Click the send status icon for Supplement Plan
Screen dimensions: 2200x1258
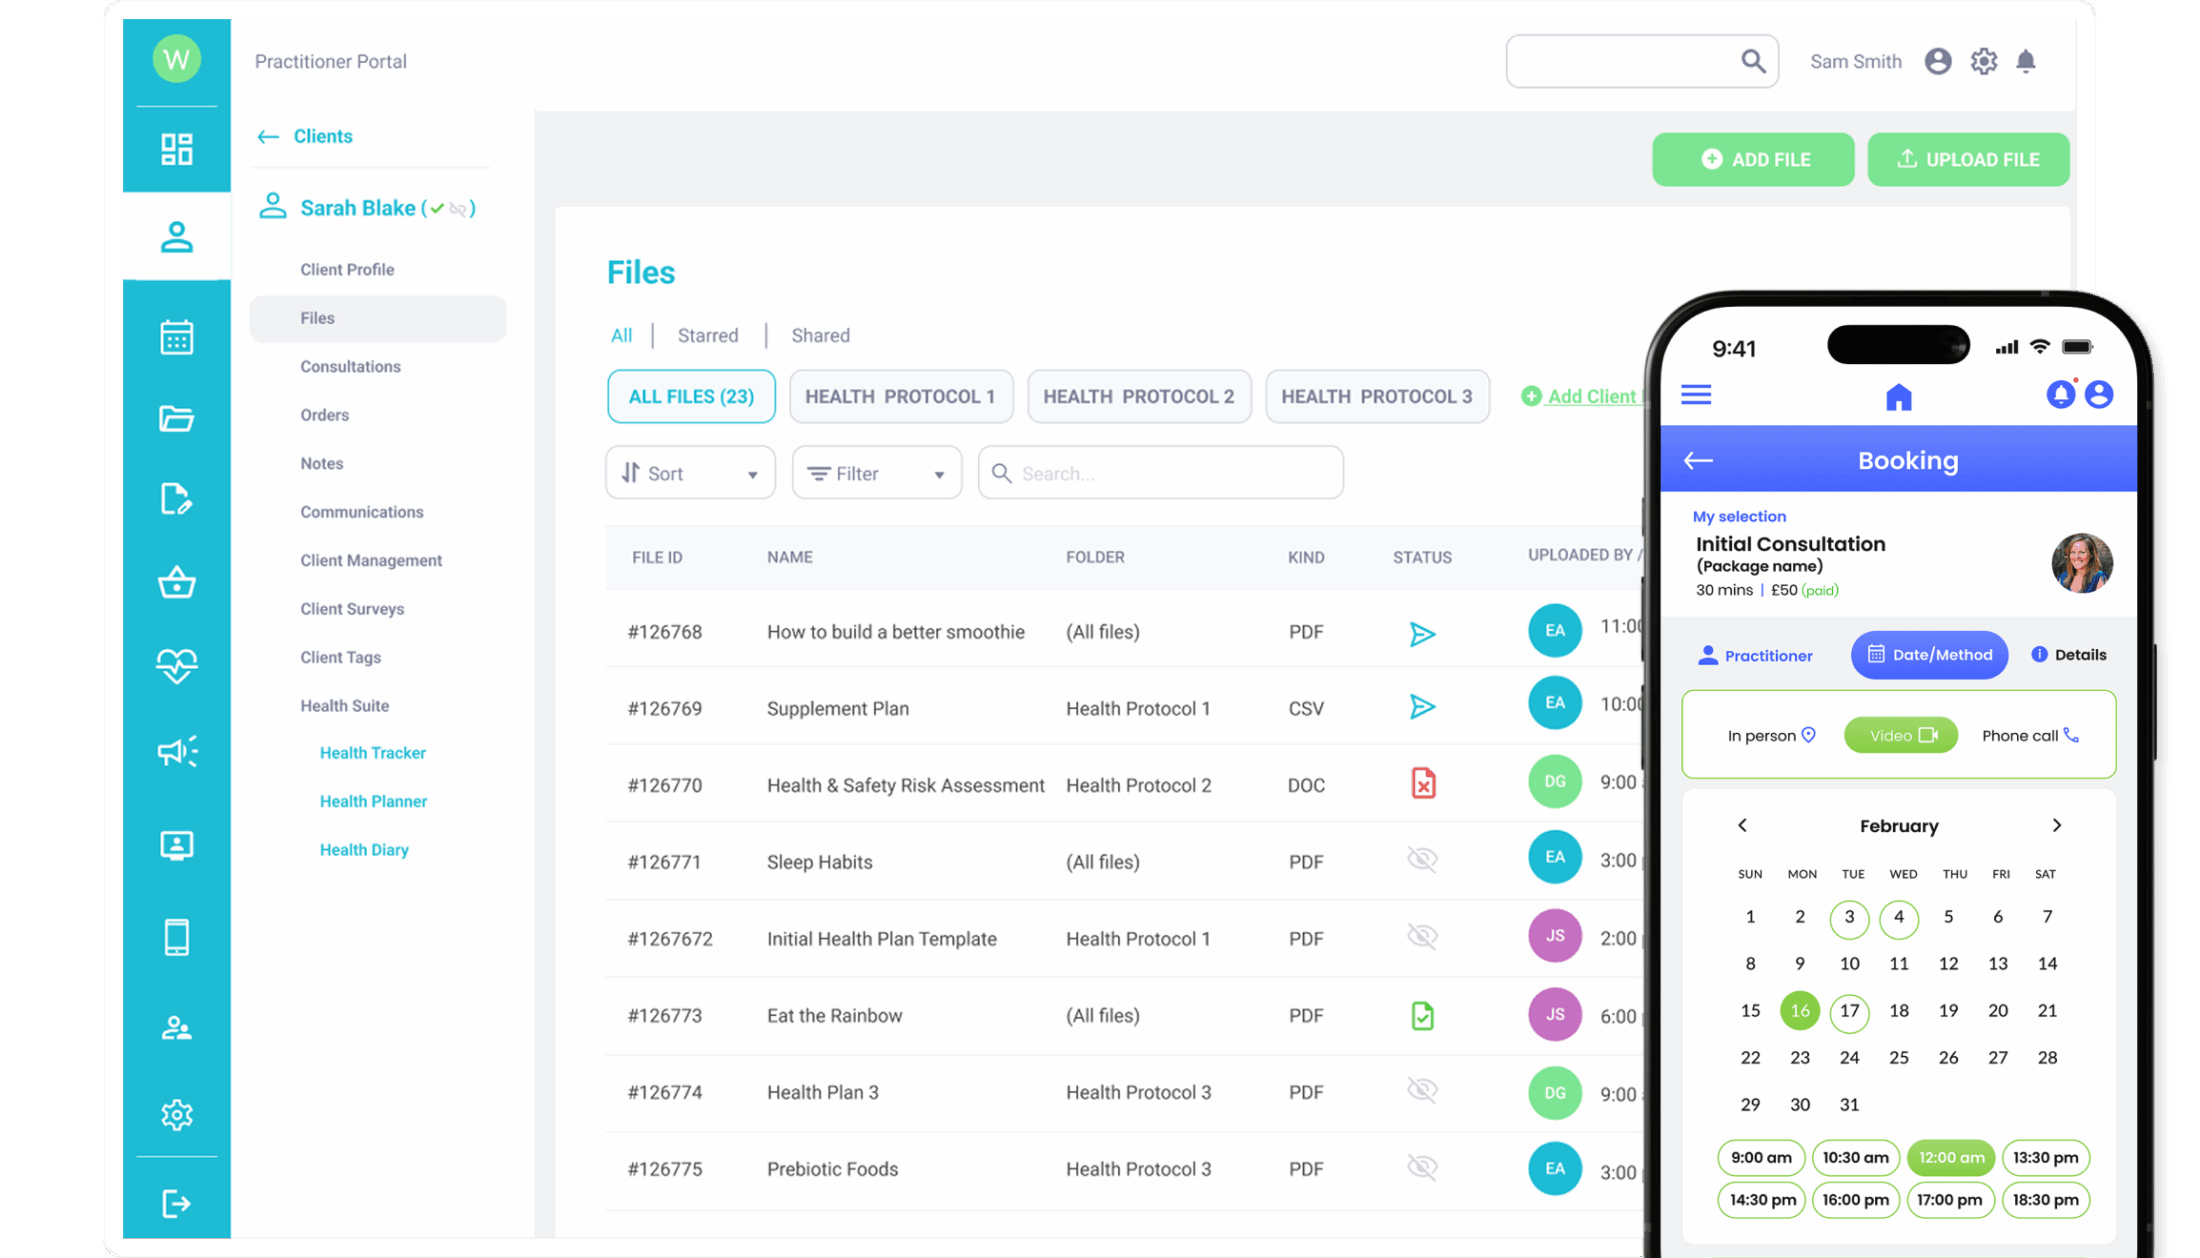(1421, 708)
